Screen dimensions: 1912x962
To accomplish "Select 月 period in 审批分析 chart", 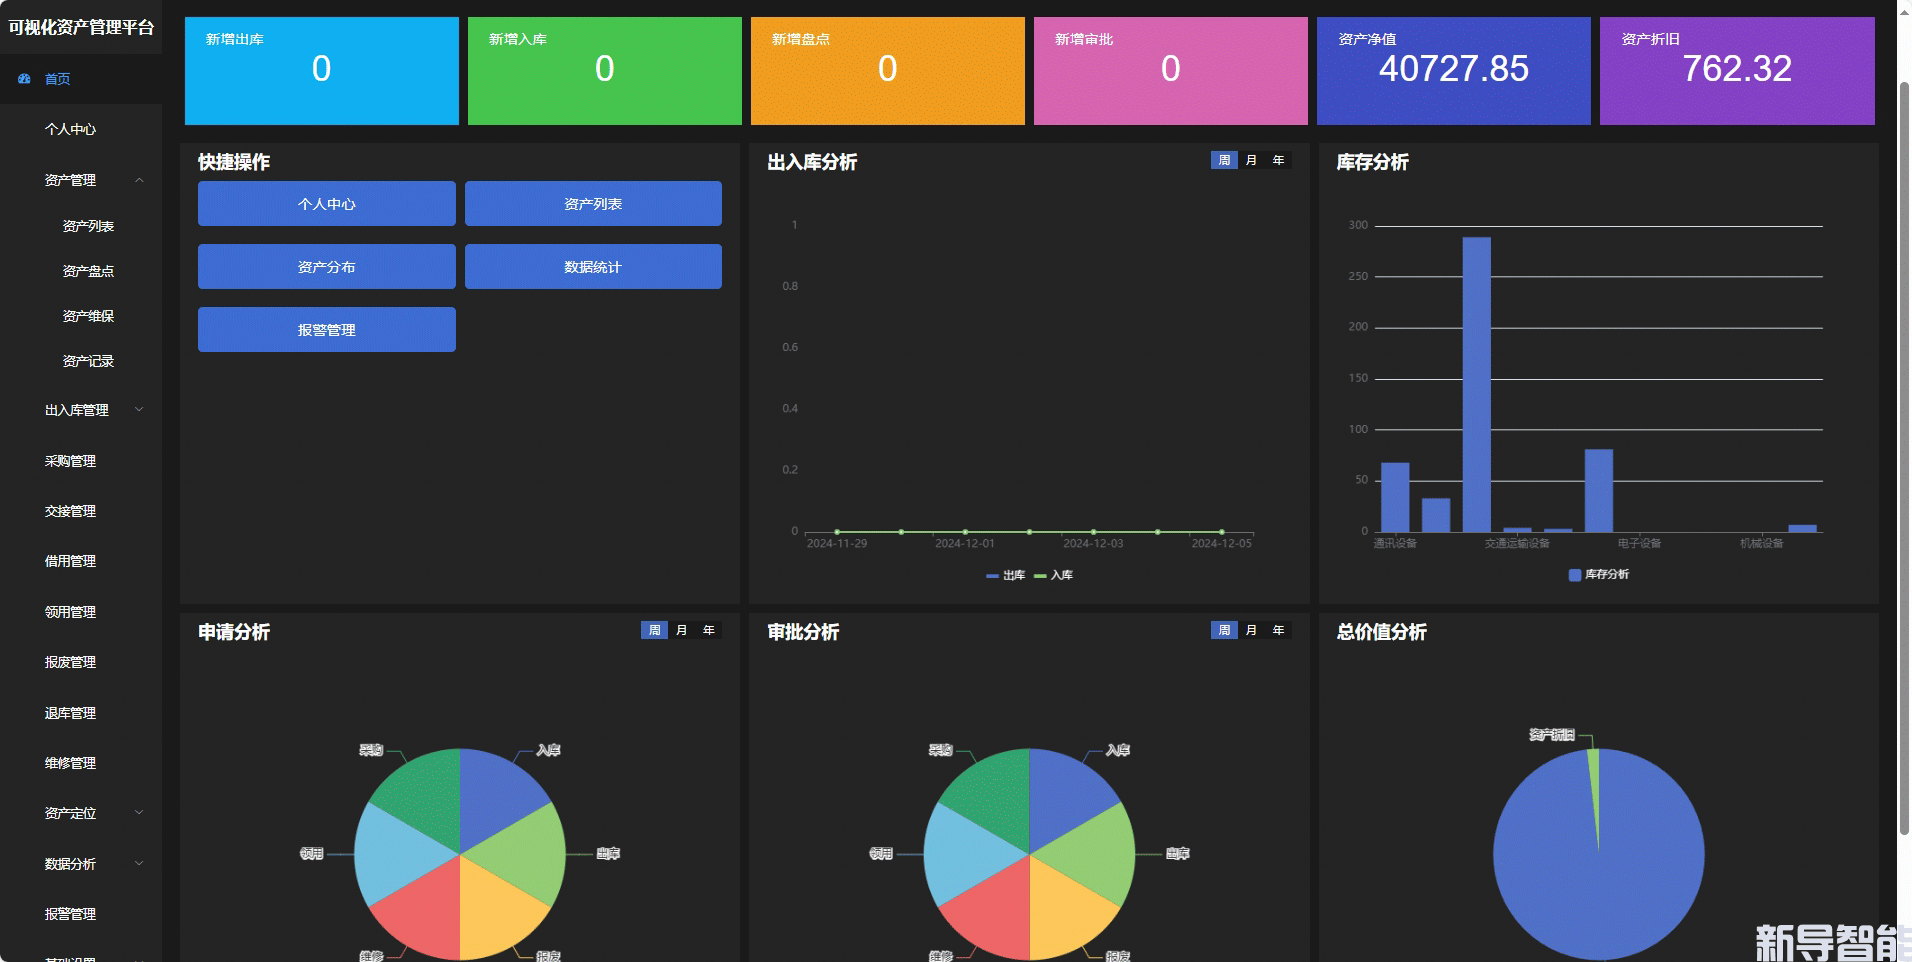I will pos(1251,631).
